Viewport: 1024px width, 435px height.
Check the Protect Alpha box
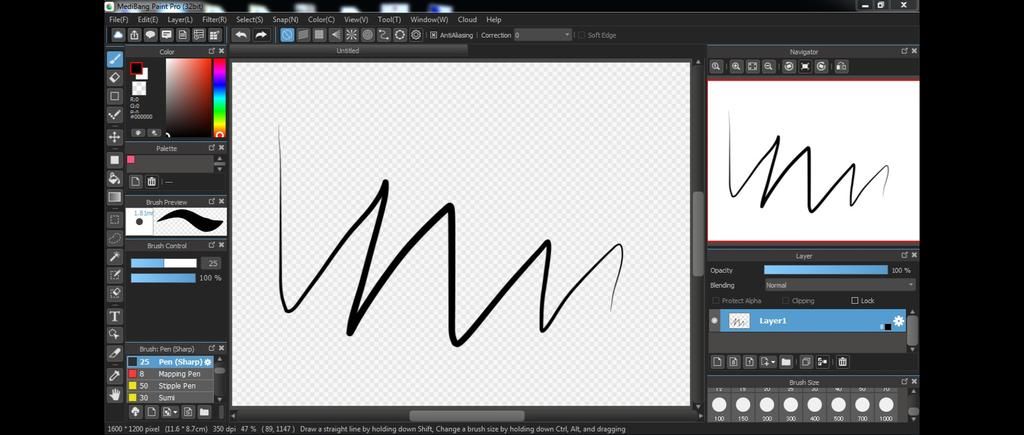coord(716,300)
